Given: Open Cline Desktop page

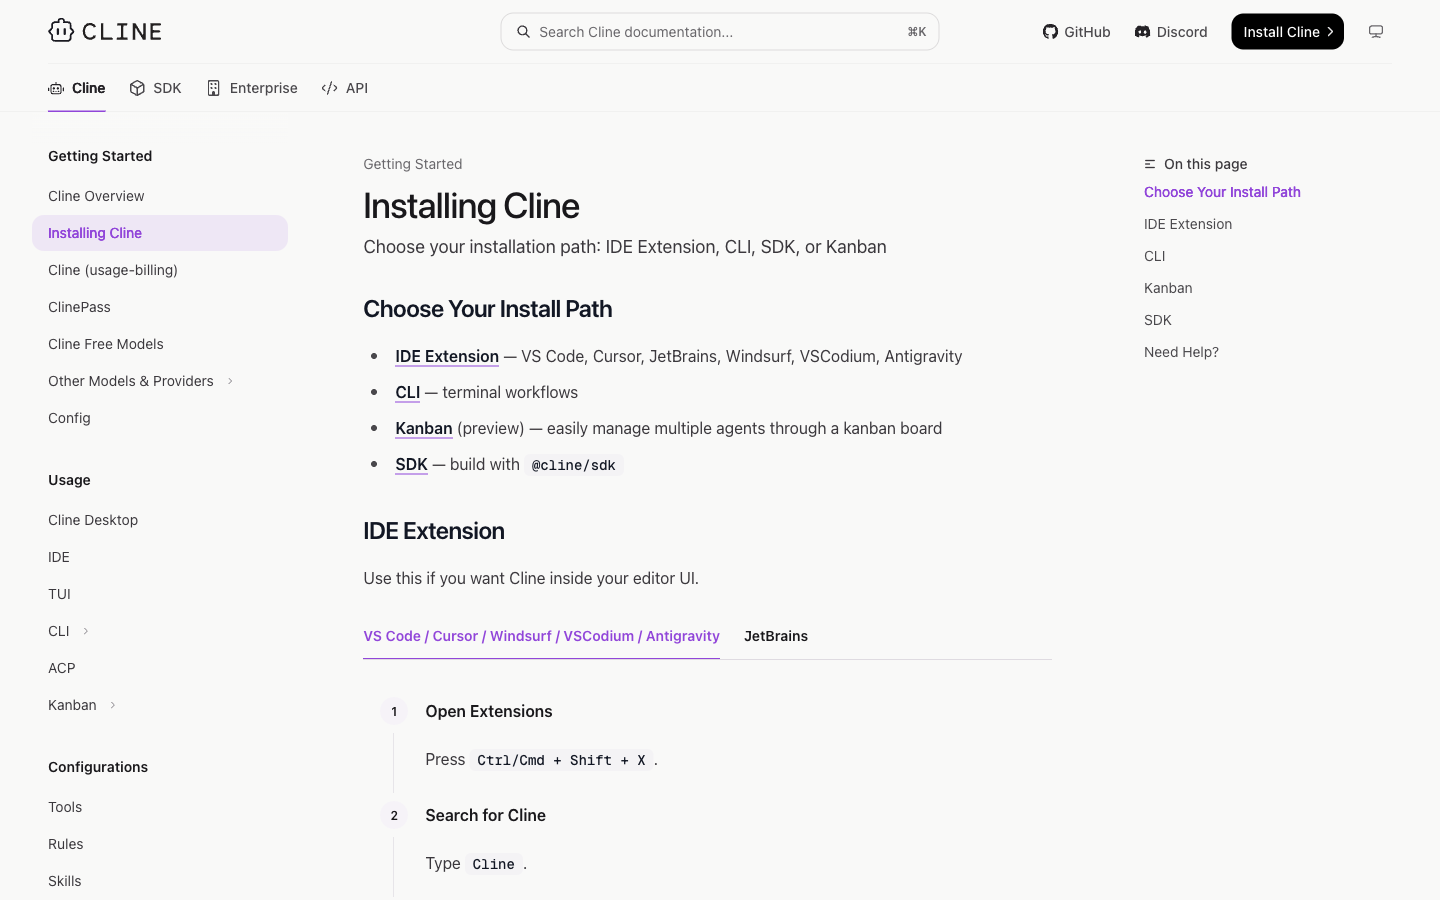Looking at the screenshot, I should tap(93, 520).
